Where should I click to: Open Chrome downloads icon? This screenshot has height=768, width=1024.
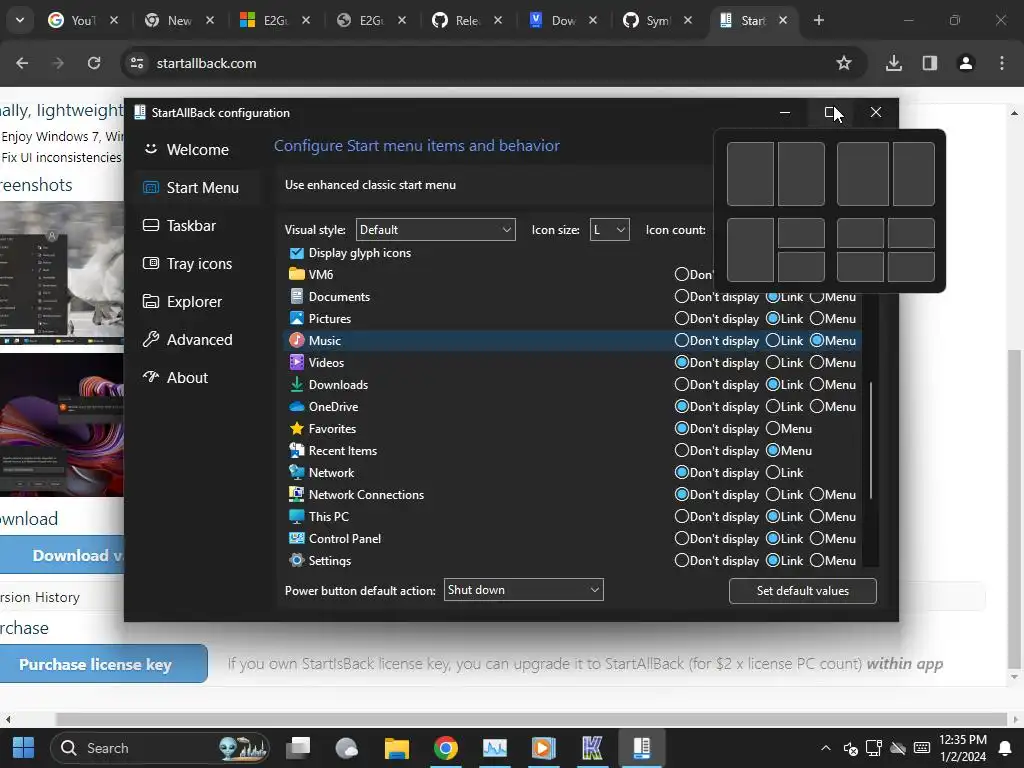pyautogui.click(x=893, y=63)
